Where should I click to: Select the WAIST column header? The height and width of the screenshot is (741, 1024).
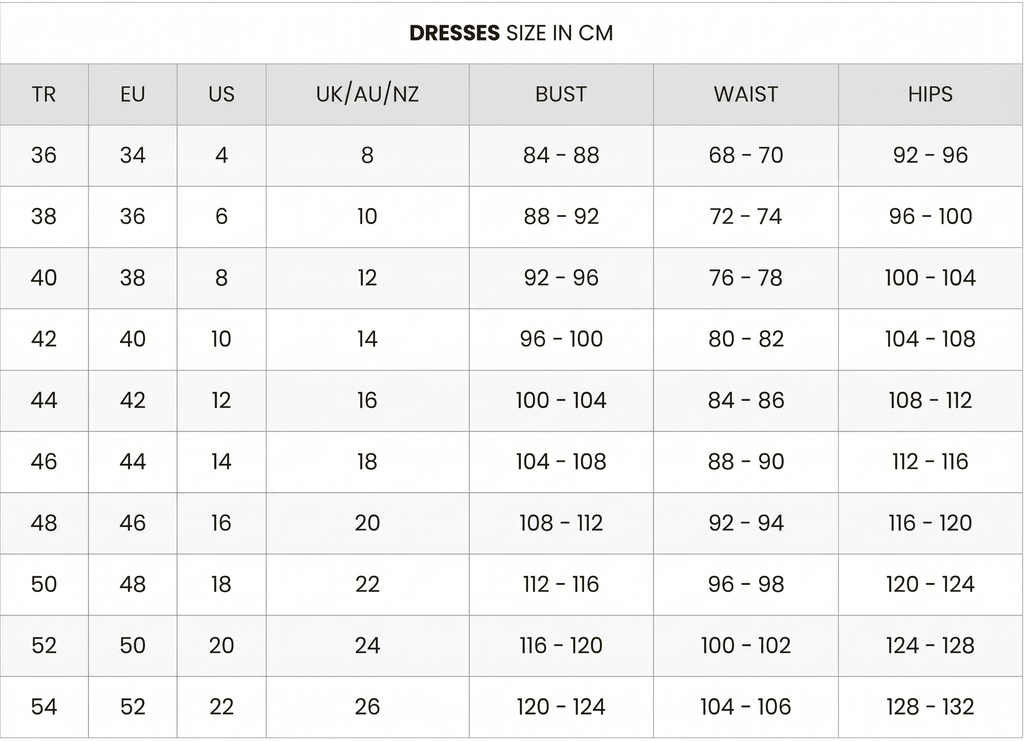[x=746, y=95]
